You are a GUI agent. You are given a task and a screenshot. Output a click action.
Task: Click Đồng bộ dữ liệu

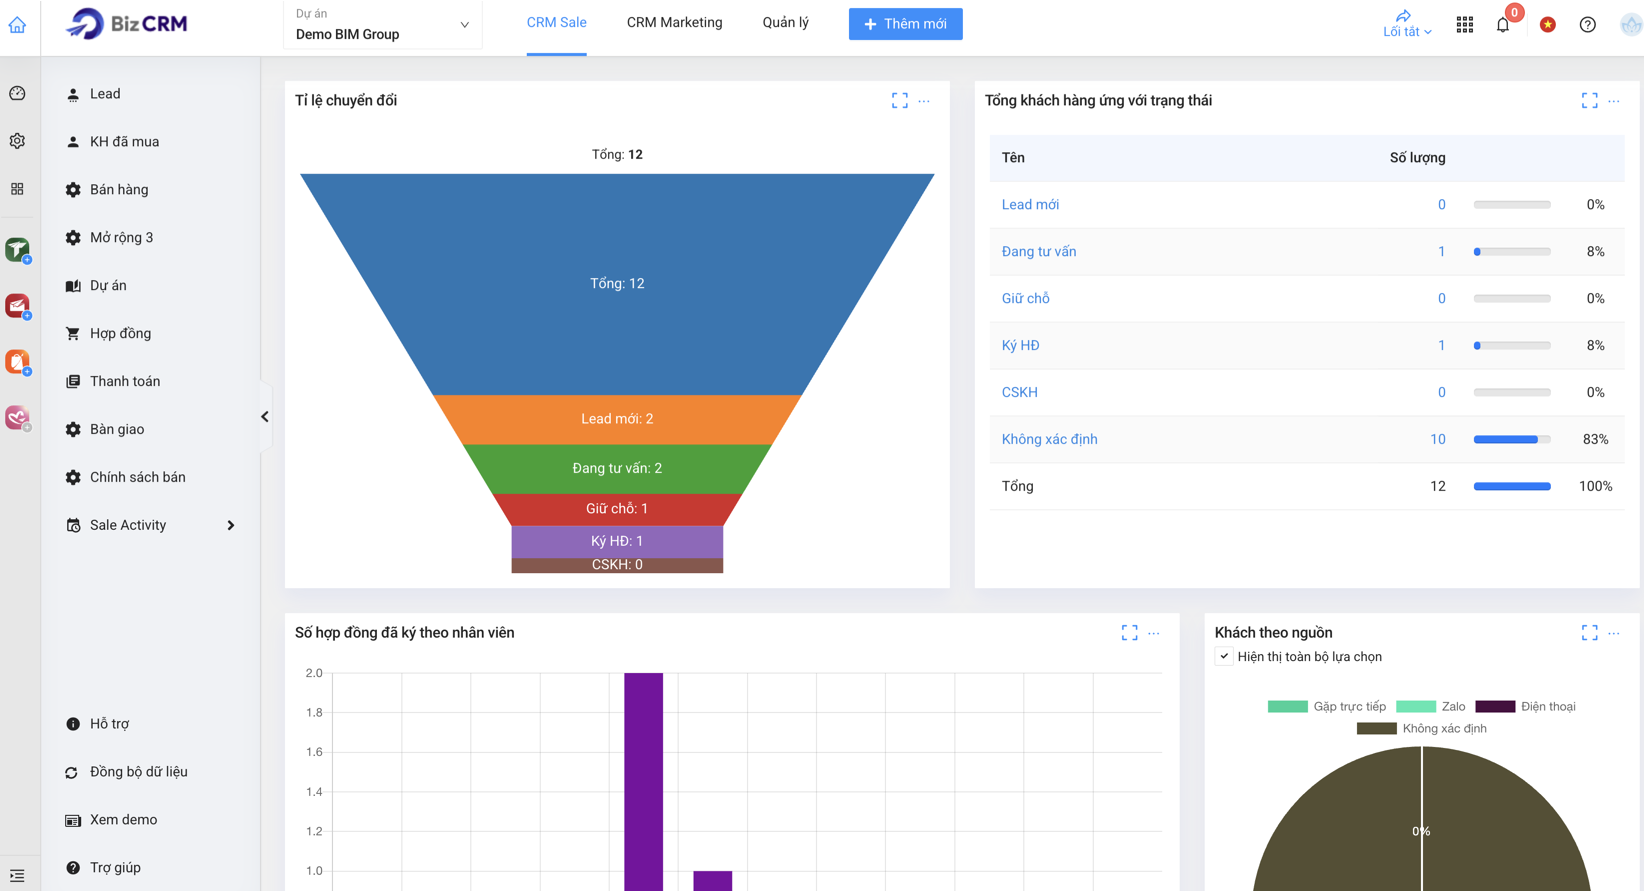pyautogui.click(x=138, y=772)
